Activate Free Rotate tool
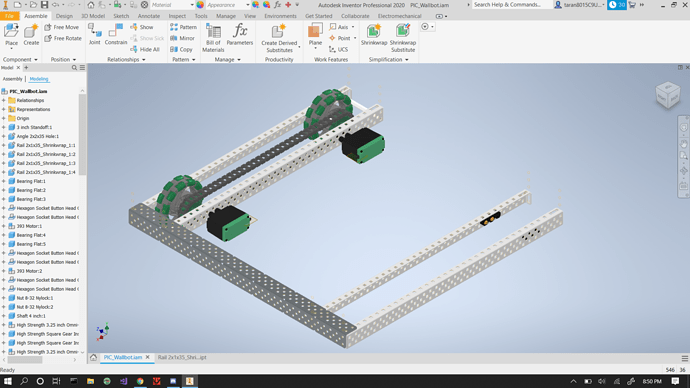This screenshot has height=388, width=690. point(63,38)
